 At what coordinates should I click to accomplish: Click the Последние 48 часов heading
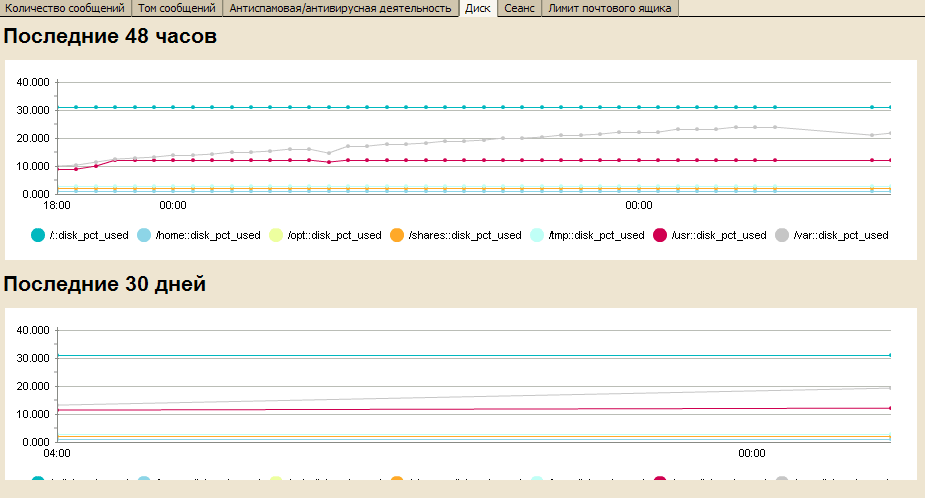[x=111, y=36]
